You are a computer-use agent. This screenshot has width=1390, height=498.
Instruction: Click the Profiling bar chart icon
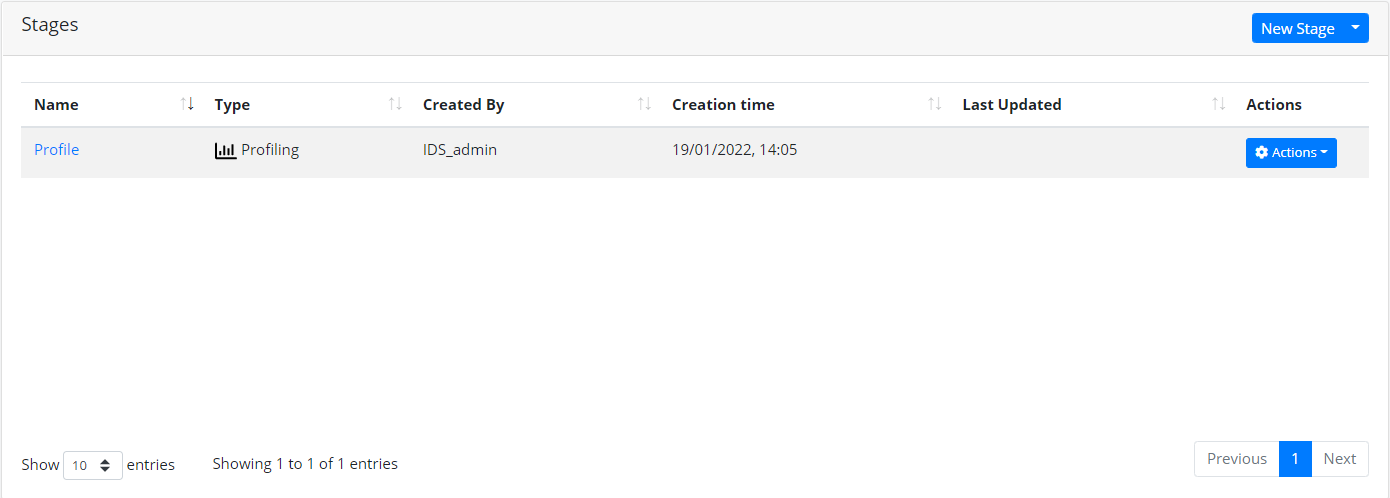tap(226, 151)
